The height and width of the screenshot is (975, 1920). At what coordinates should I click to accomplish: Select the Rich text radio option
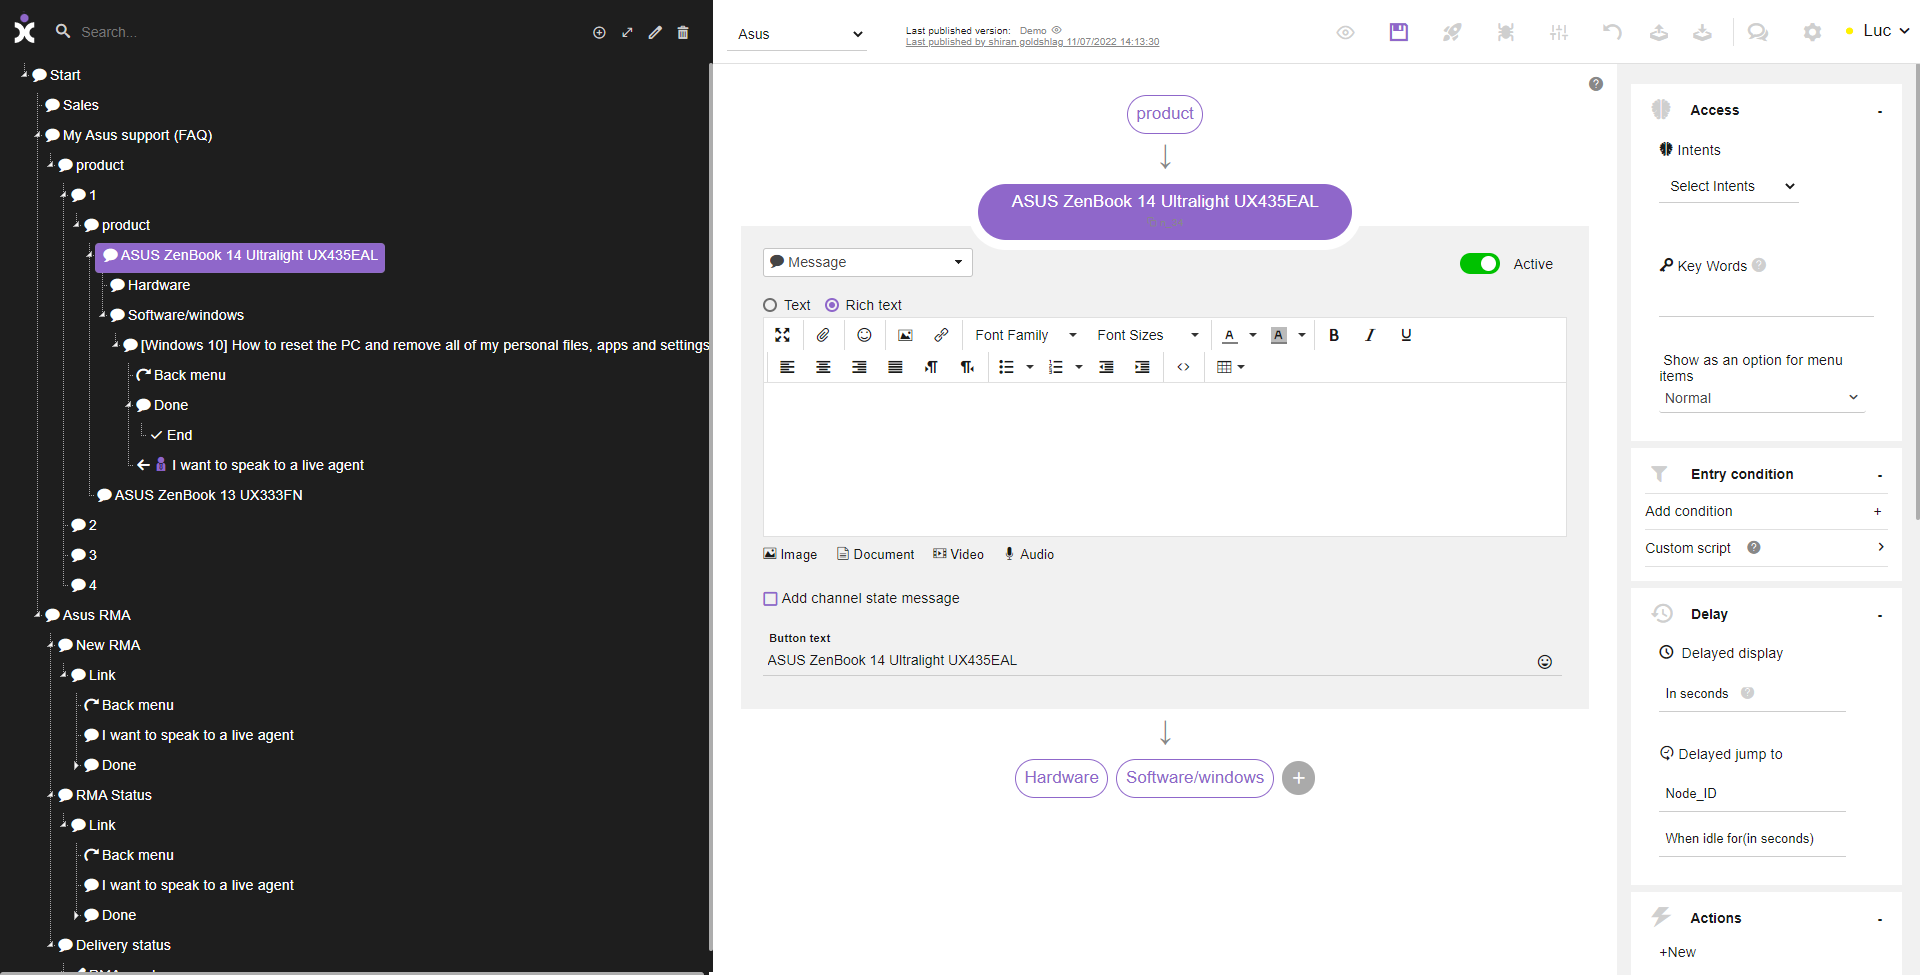pos(832,305)
